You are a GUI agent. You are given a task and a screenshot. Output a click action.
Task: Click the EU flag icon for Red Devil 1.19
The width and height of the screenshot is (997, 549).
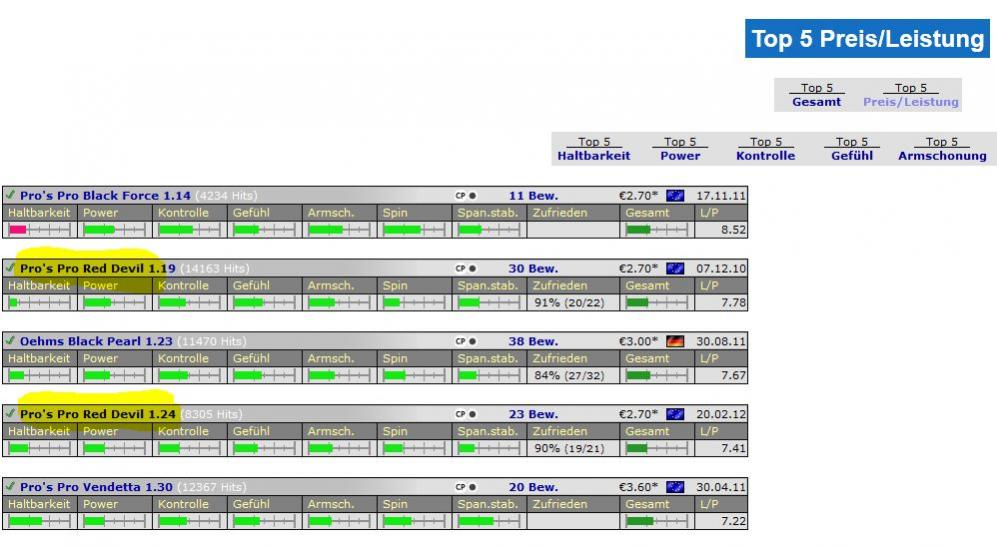[x=675, y=269]
